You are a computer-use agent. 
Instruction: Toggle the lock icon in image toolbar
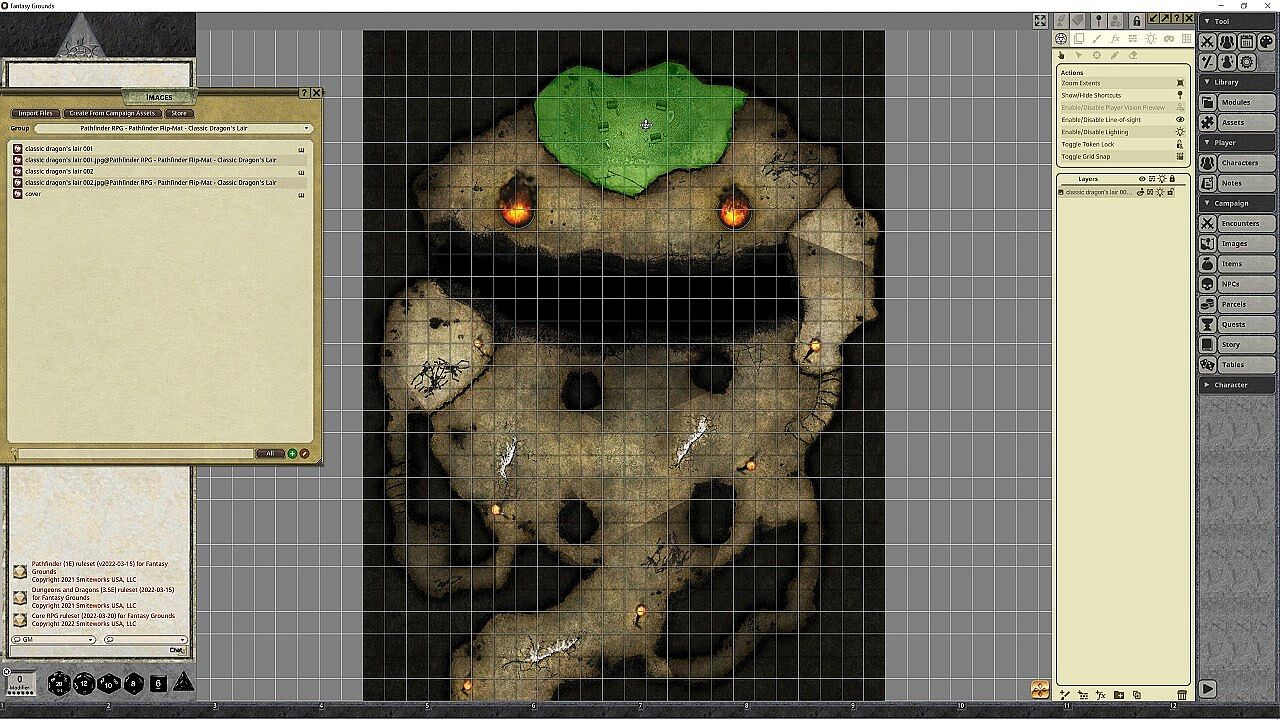(1137, 20)
